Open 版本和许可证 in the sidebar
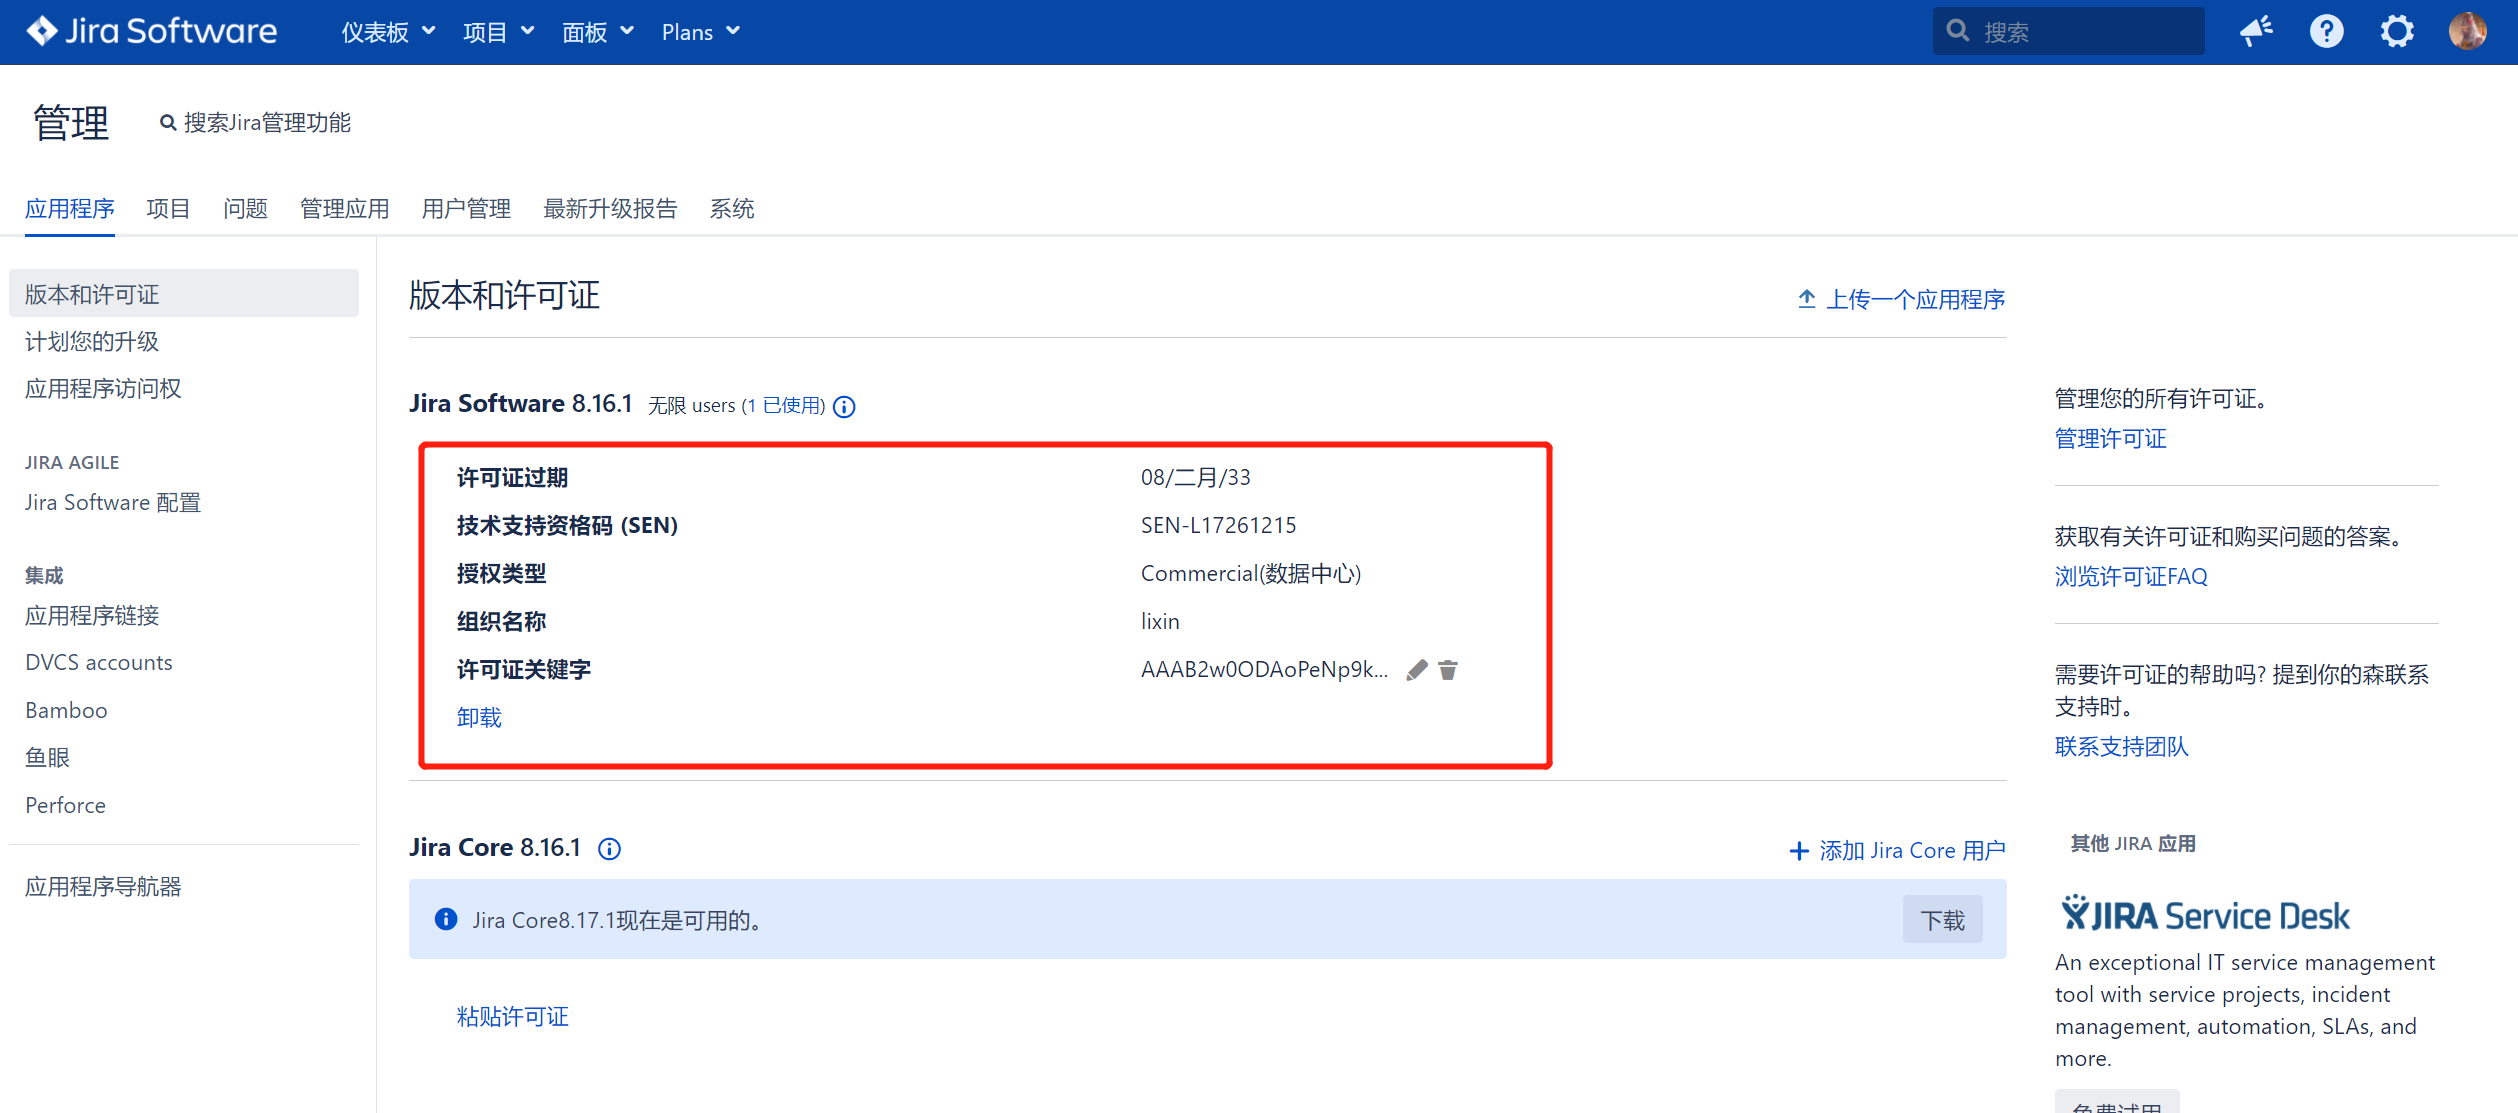2518x1113 pixels. point(184,294)
